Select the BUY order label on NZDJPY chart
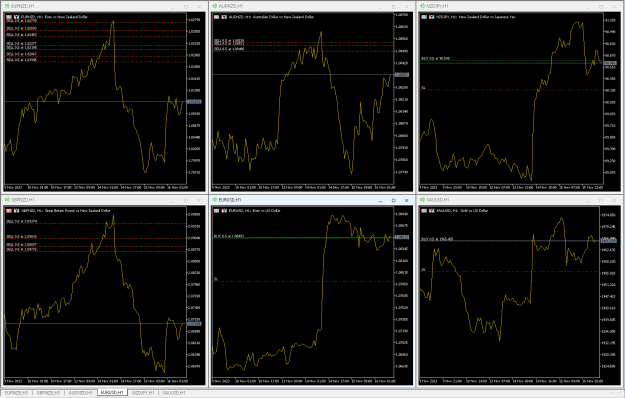 435,59
